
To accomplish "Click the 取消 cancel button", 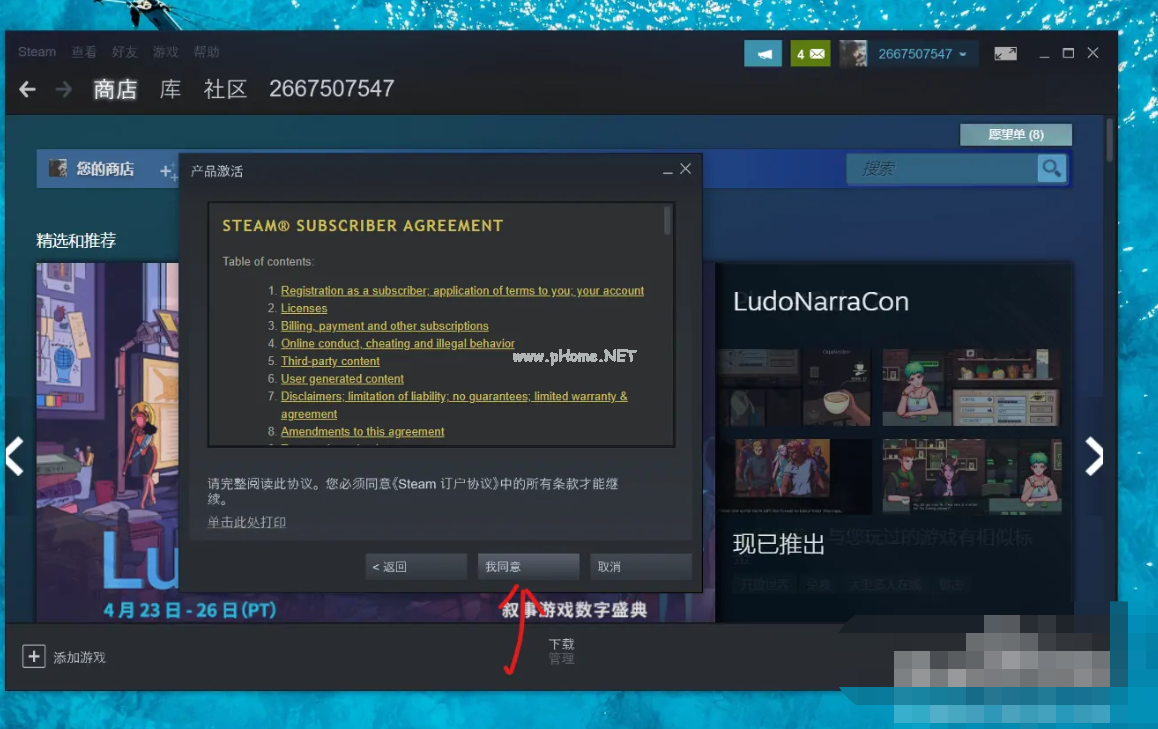I will (640, 566).
